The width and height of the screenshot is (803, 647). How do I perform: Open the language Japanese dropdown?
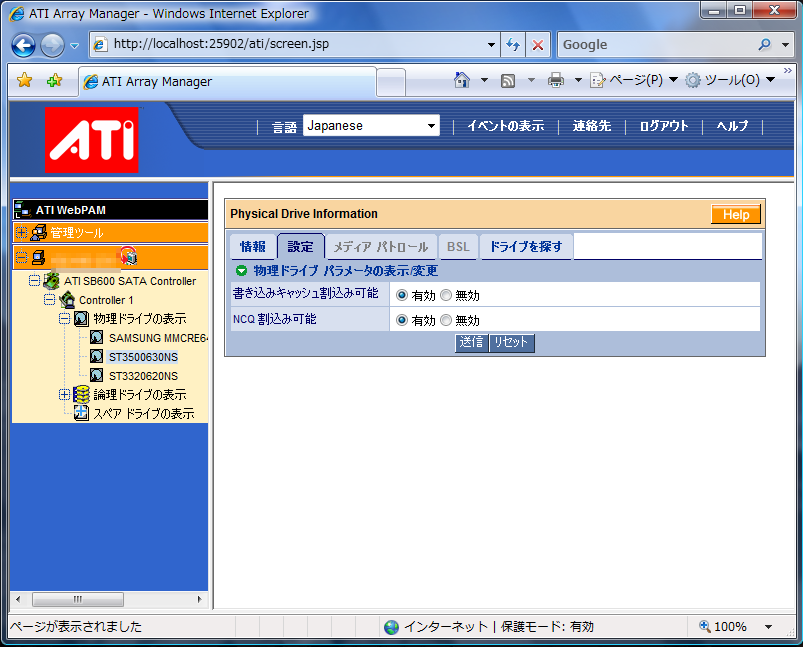click(371, 126)
